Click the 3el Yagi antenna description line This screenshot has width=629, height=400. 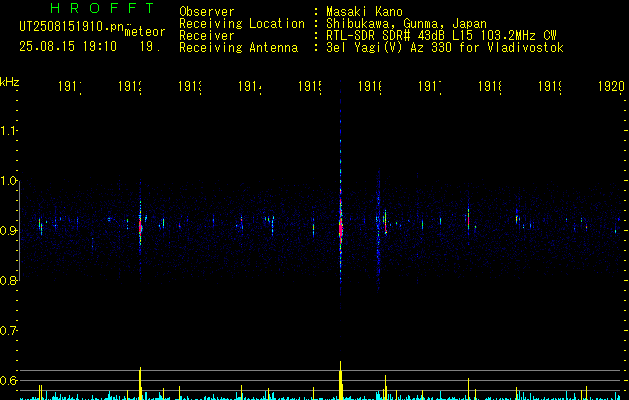click(x=445, y=48)
